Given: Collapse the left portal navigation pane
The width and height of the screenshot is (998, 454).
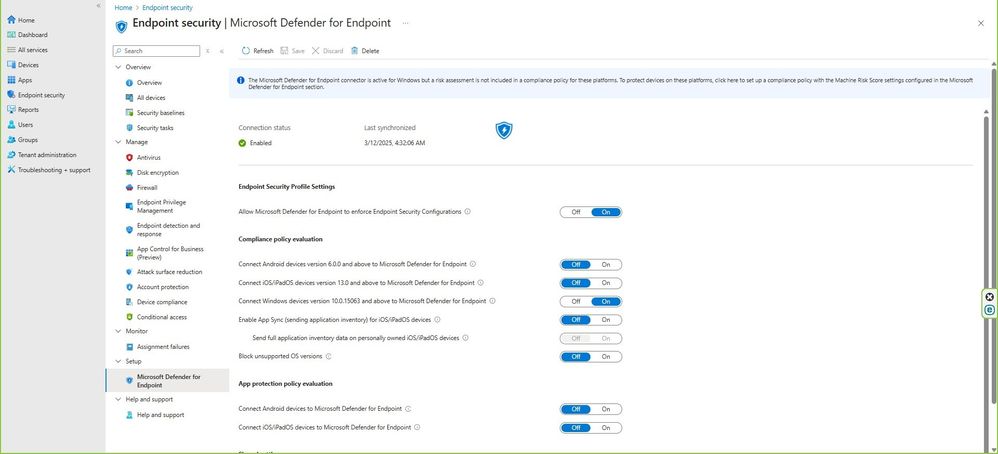Looking at the screenshot, I should pyautogui.click(x=98, y=5).
